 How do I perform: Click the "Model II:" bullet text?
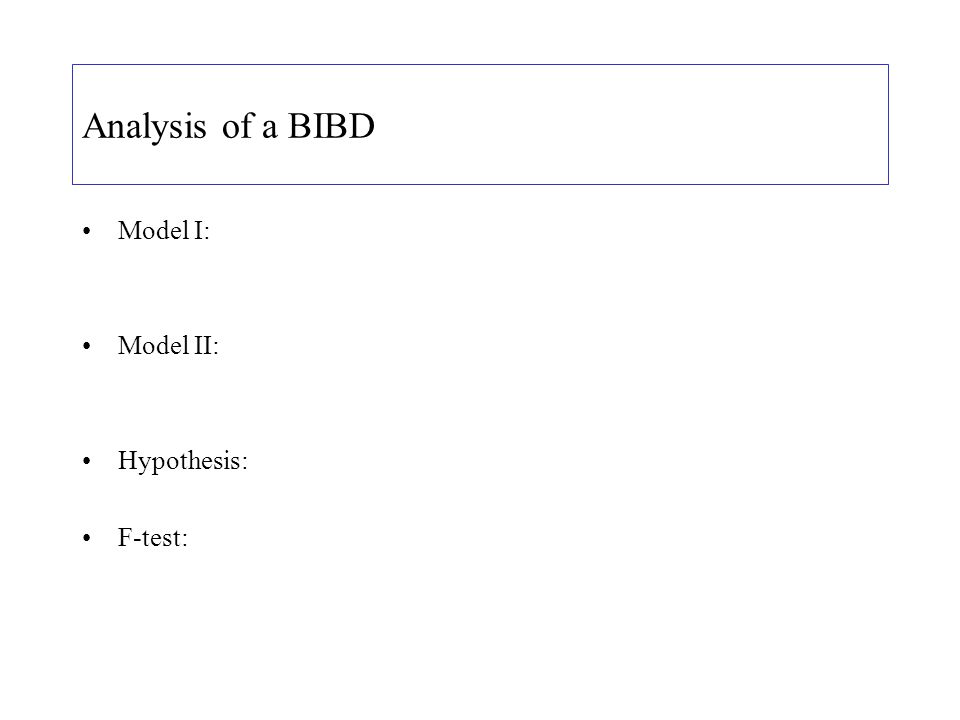tap(168, 345)
